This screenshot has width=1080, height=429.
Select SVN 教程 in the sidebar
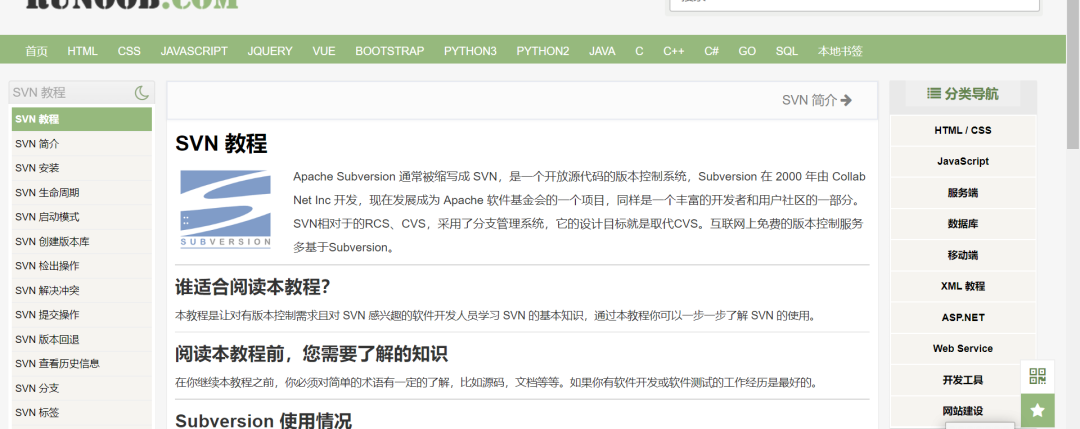81,119
